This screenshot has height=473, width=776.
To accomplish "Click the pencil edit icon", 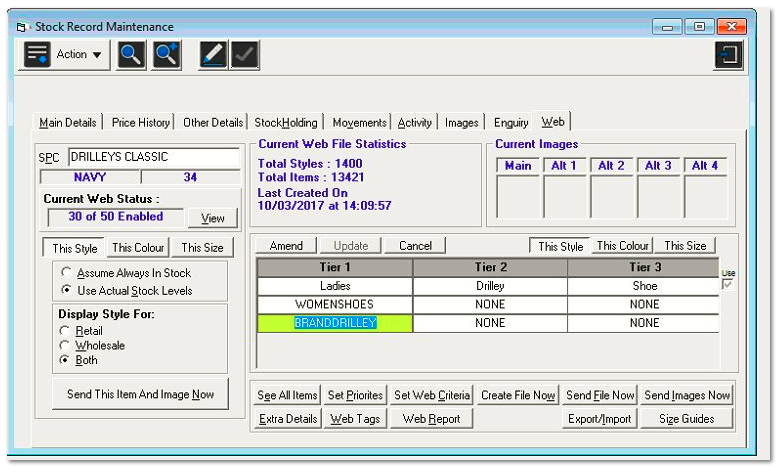I will (x=213, y=54).
